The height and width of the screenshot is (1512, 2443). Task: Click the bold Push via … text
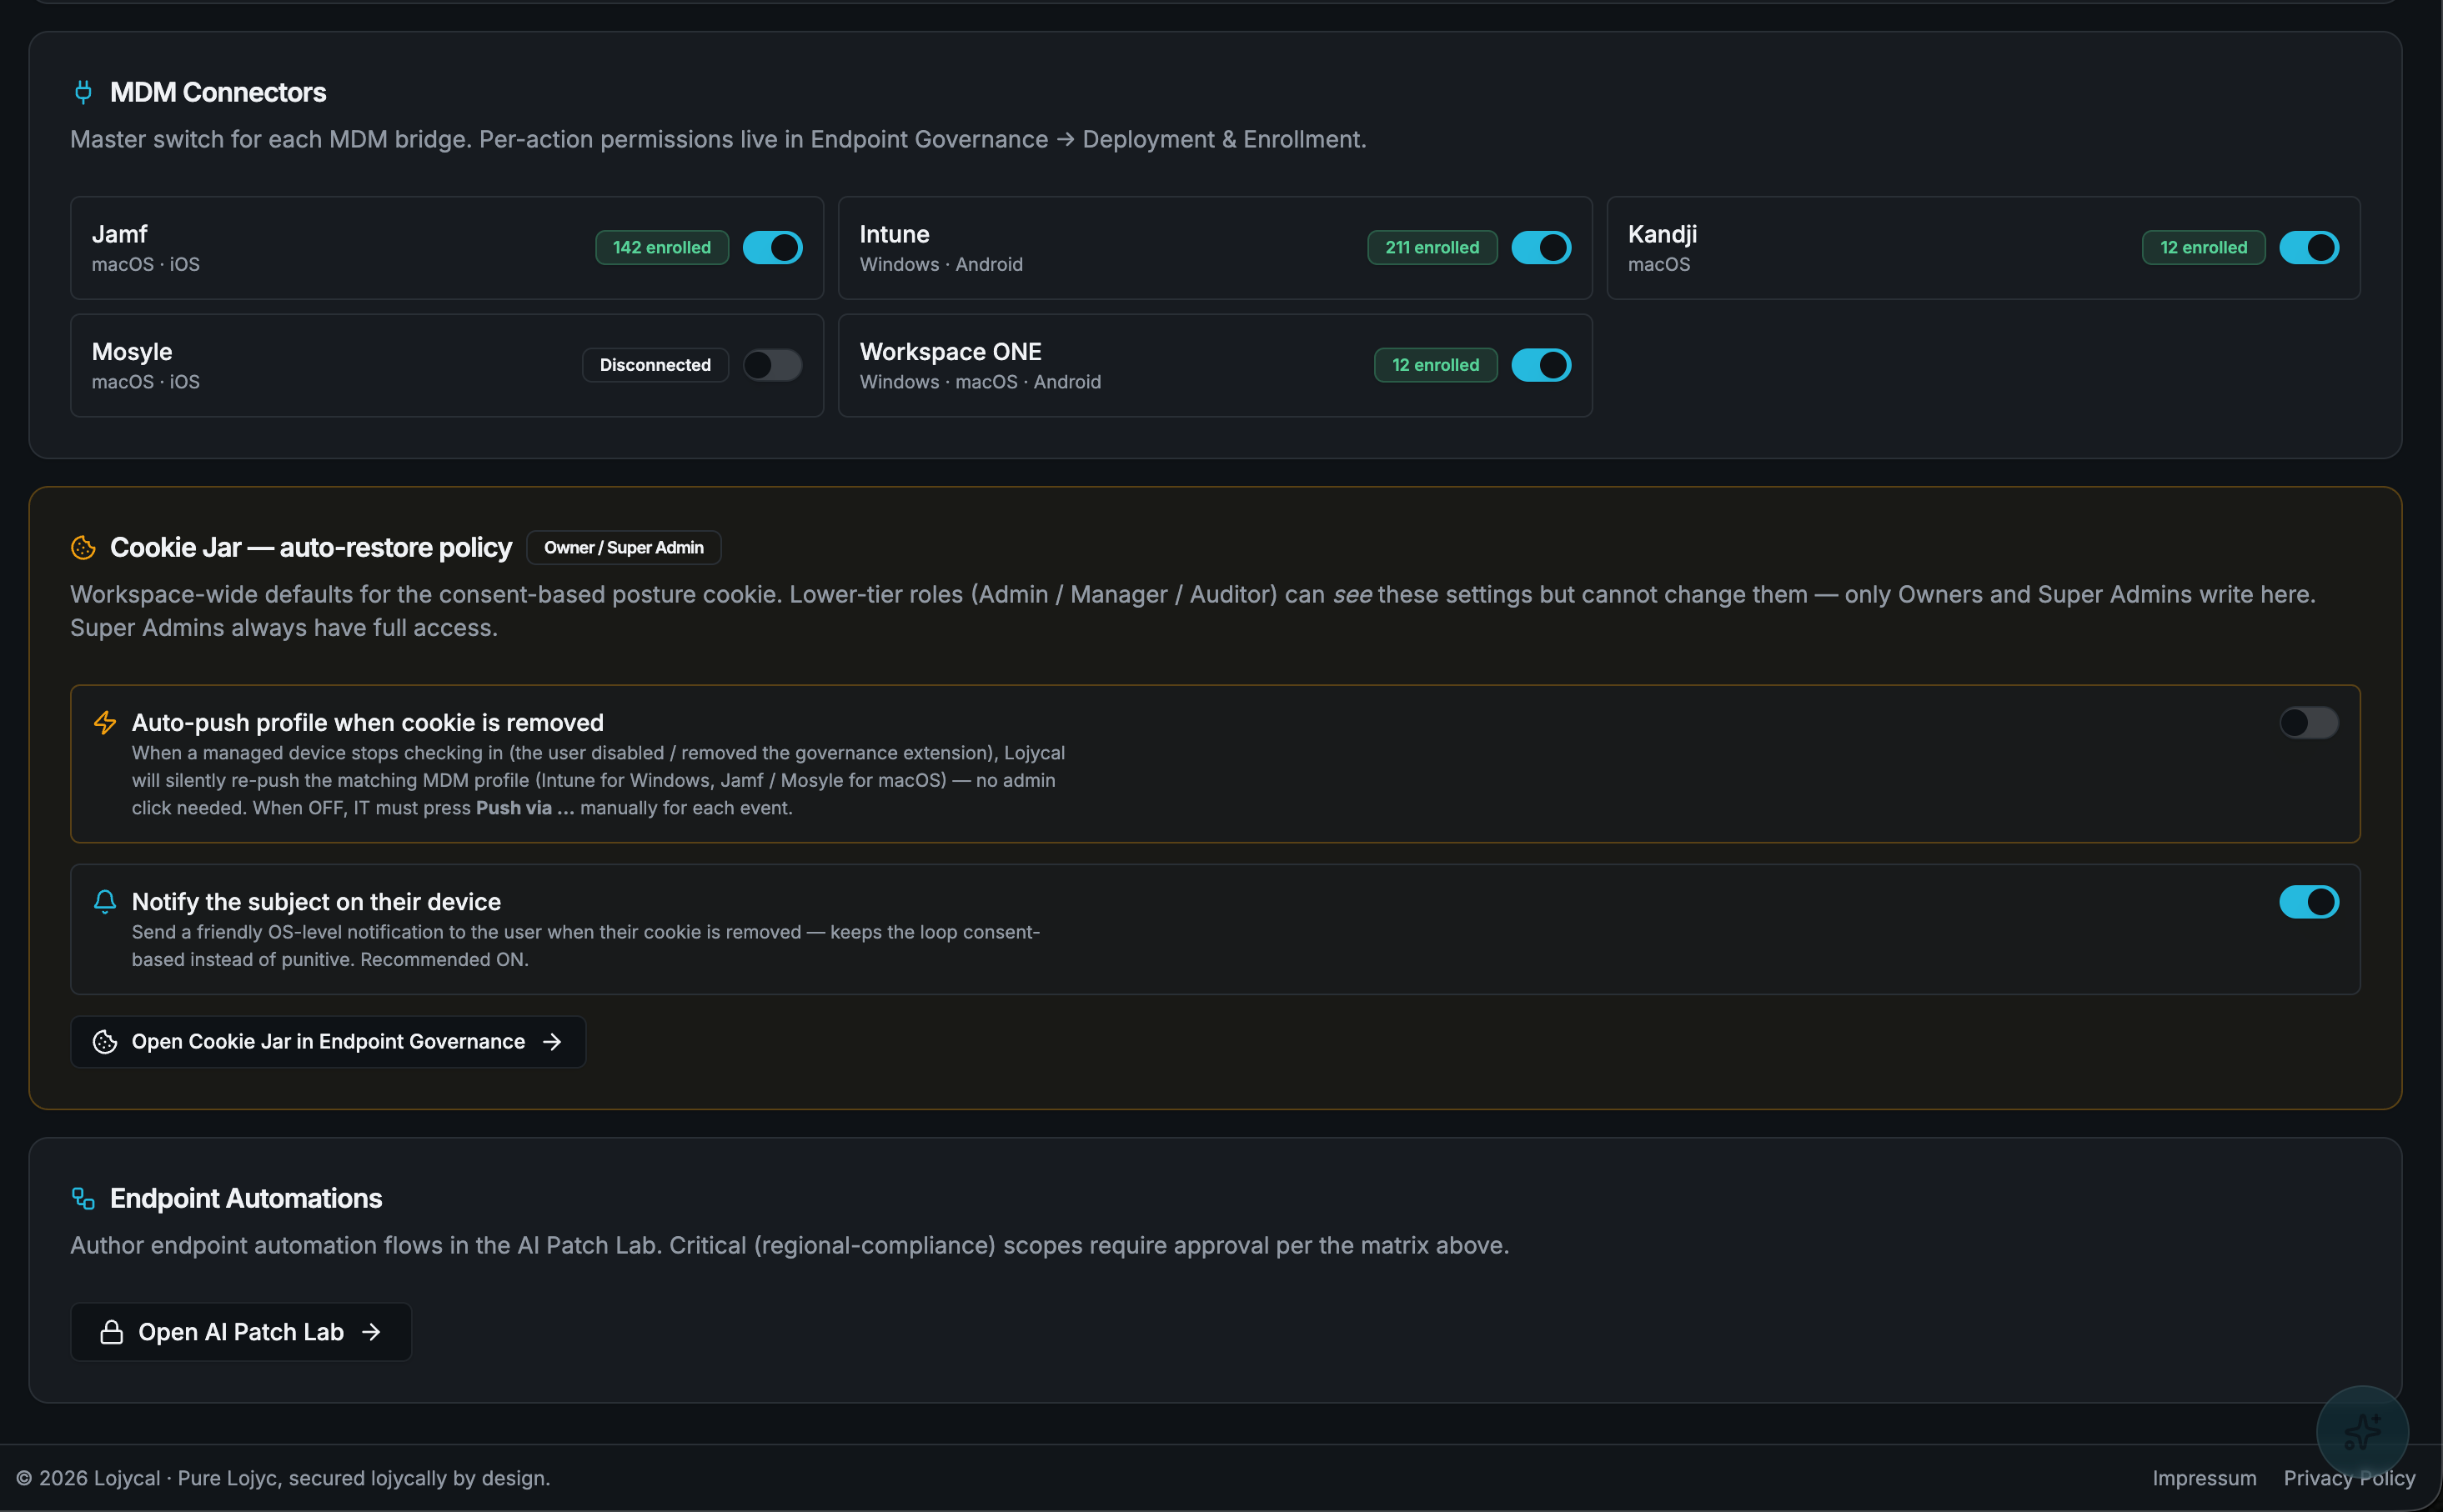(x=525, y=808)
